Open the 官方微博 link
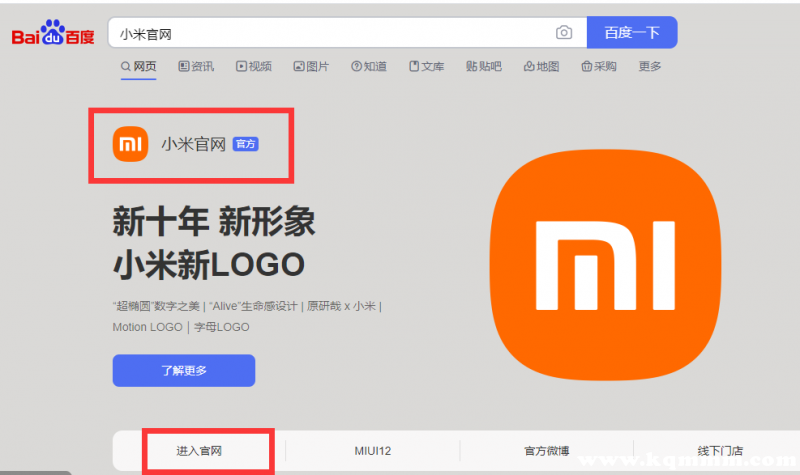The image size is (800, 475). click(x=547, y=451)
